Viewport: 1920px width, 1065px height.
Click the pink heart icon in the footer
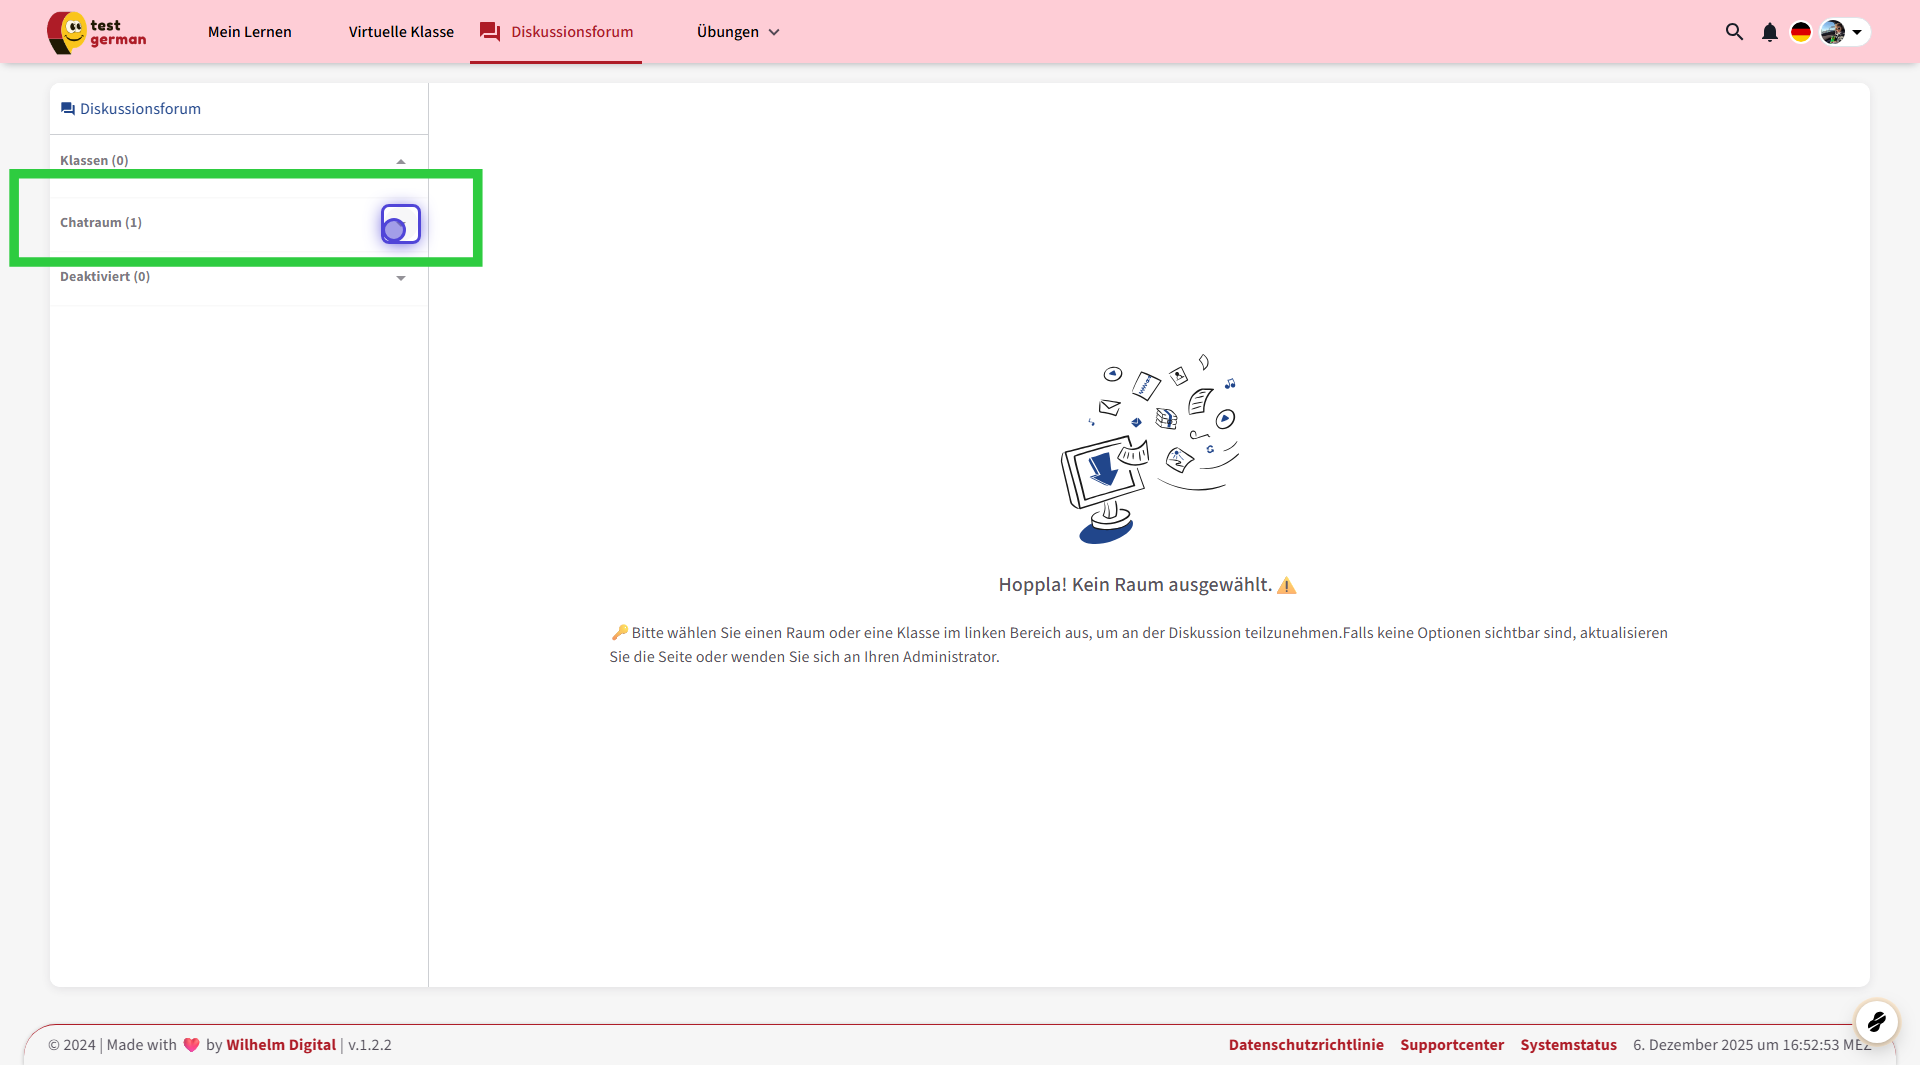point(191,1045)
